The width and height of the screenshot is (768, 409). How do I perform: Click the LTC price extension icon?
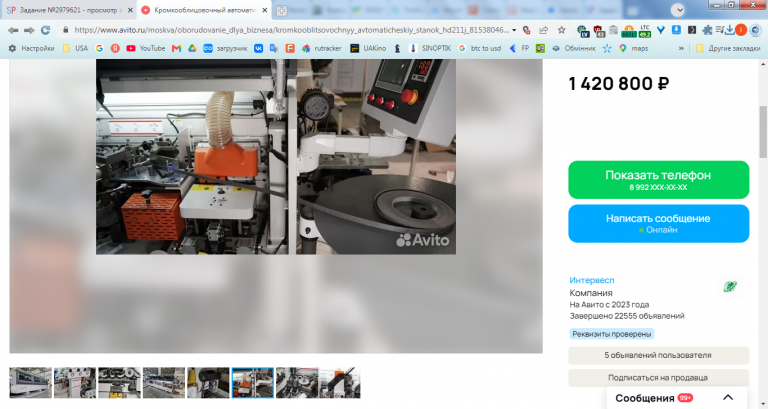tap(645, 31)
